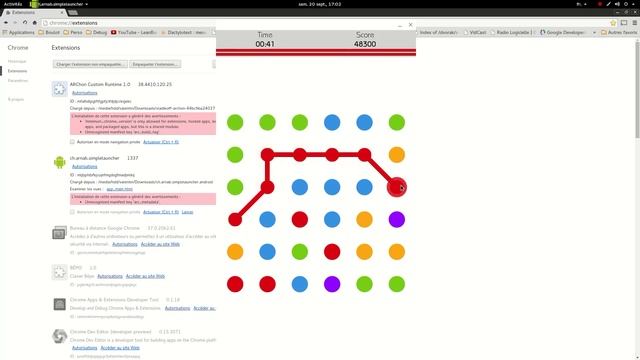Open the Dactylotest bookmark
This screenshot has width=640, height=360.
(x=184, y=32)
